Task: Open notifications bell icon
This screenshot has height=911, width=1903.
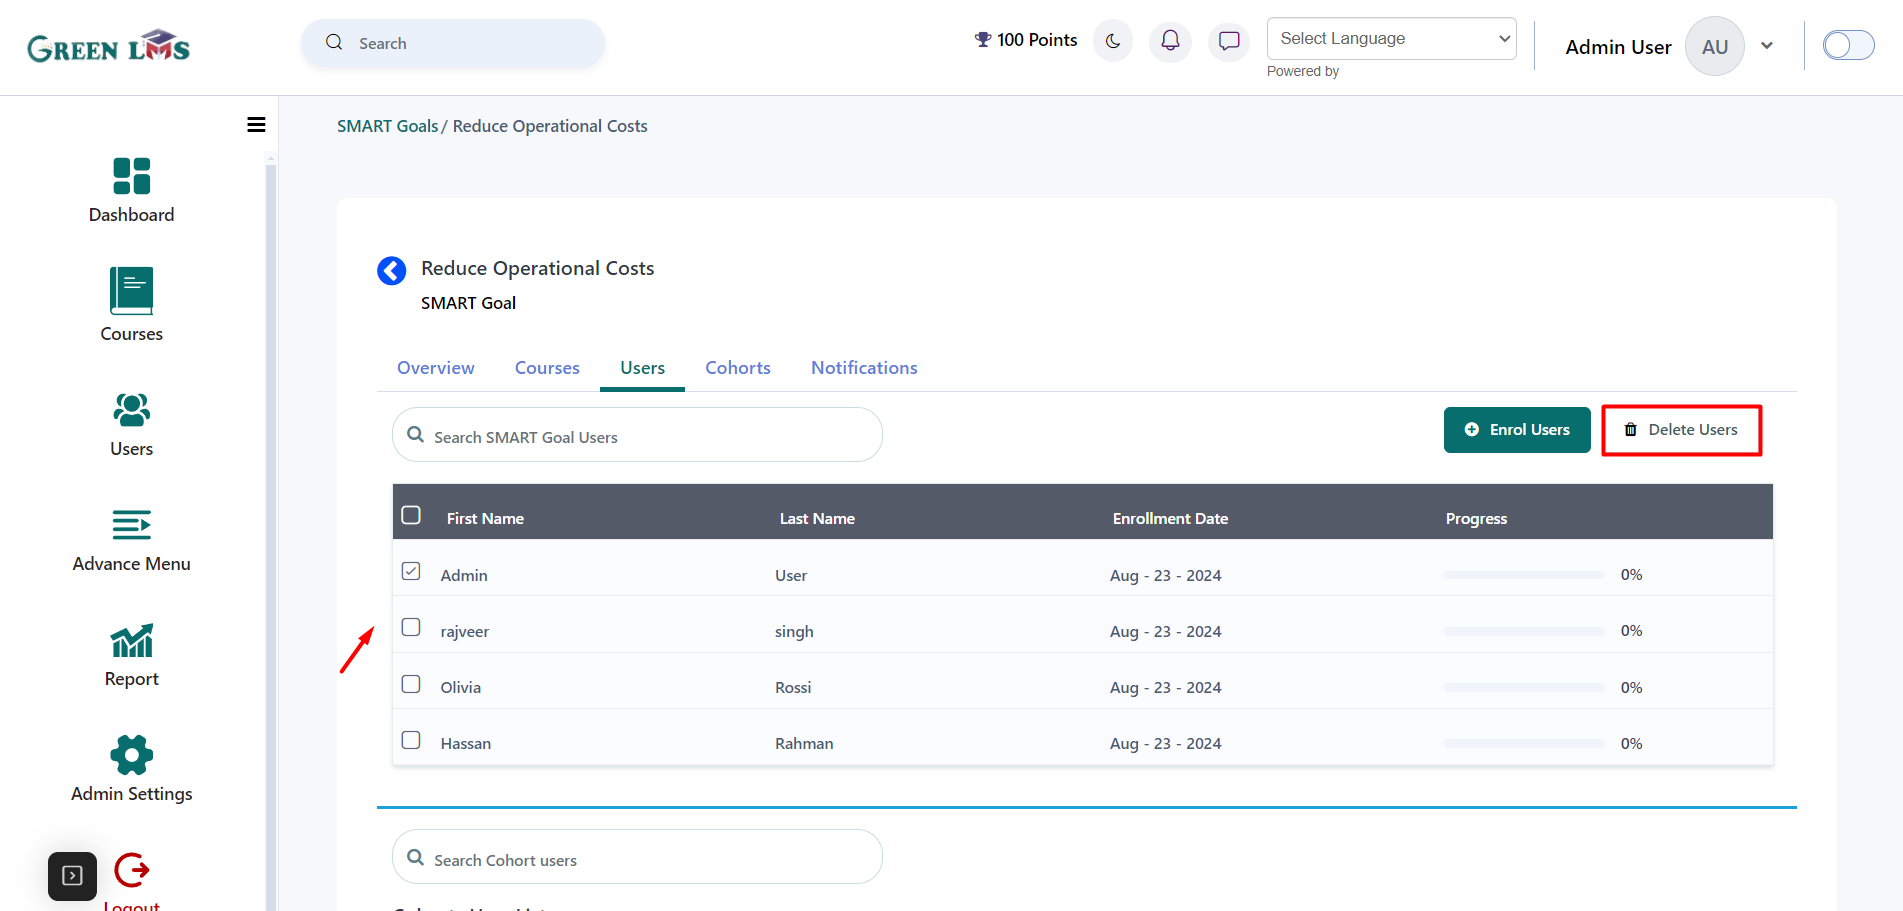Action: pyautogui.click(x=1170, y=41)
